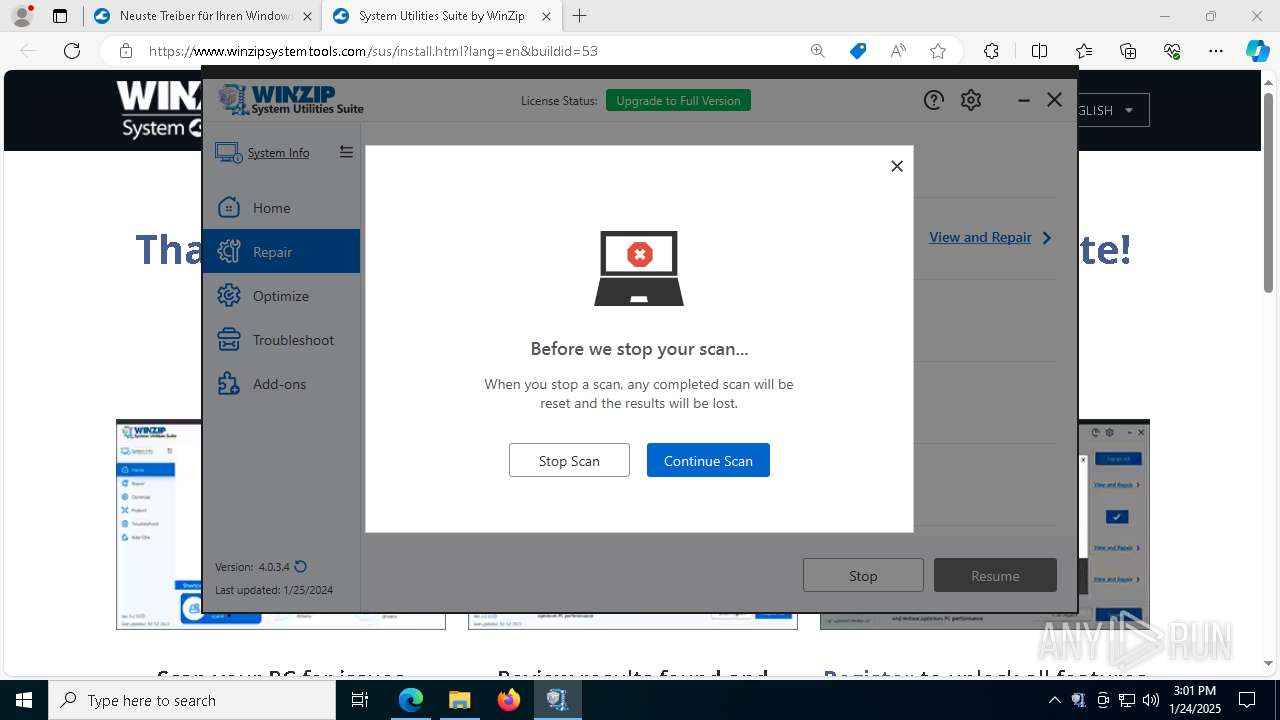Open browser essentials heart icon
The height and width of the screenshot is (720, 1280).
coord(1172,51)
